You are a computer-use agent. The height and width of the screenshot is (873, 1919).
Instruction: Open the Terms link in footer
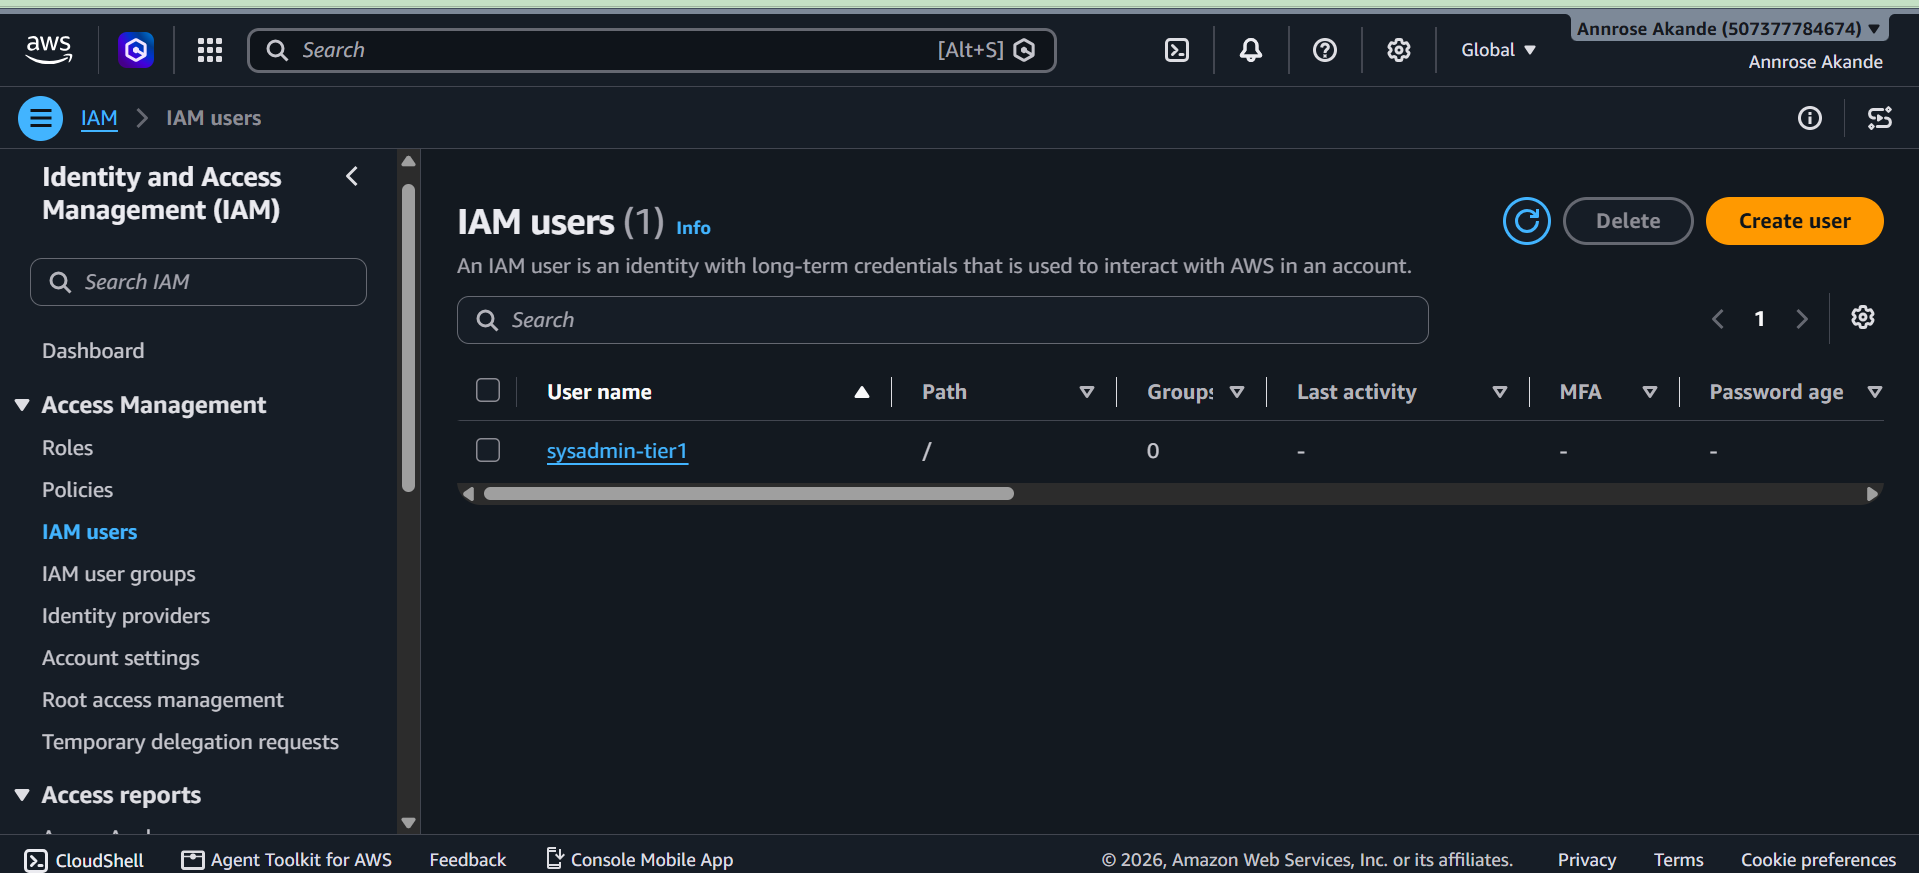pyautogui.click(x=1678, y=860)
